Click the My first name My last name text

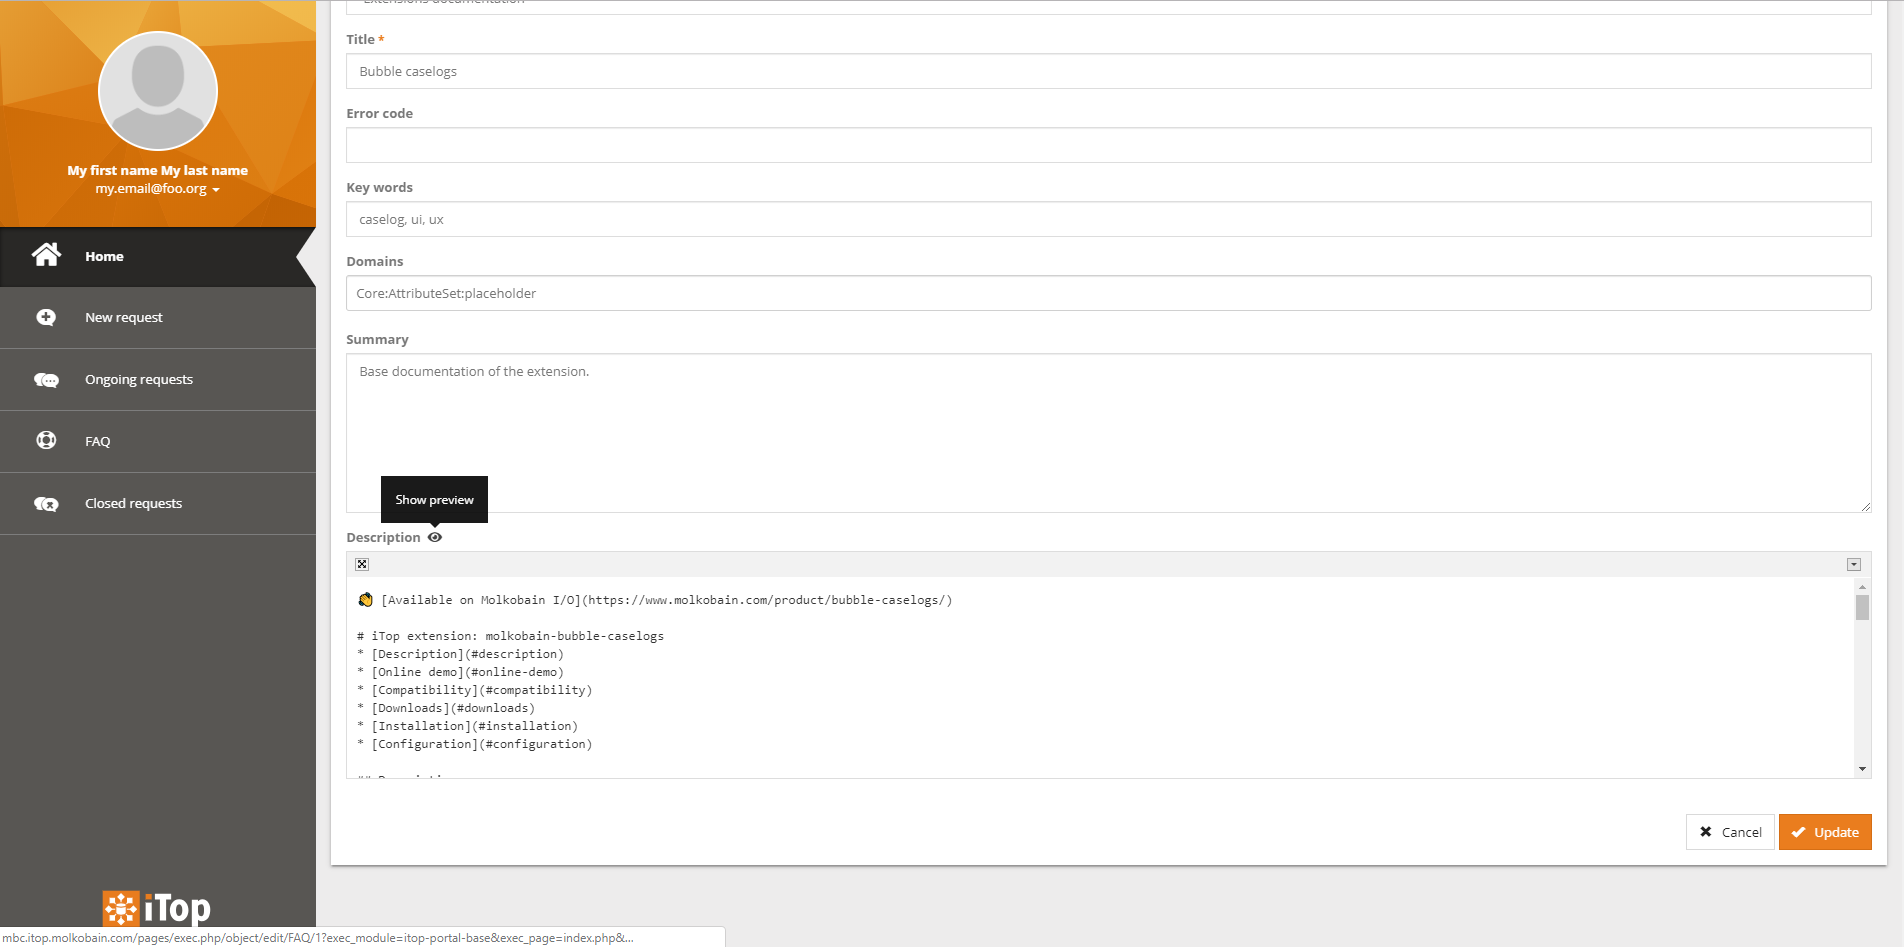pyautogui.click(x=158, y=171)
